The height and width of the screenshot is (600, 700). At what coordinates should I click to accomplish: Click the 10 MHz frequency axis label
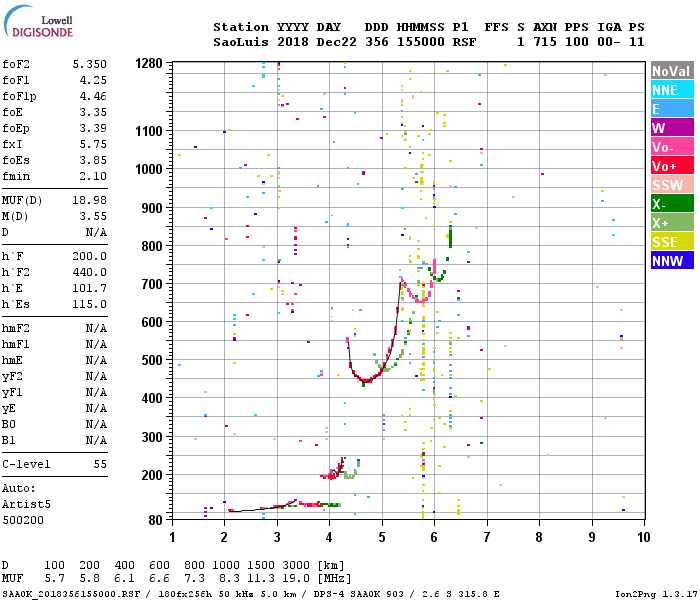pyautogui.click(x=643, y=537)
